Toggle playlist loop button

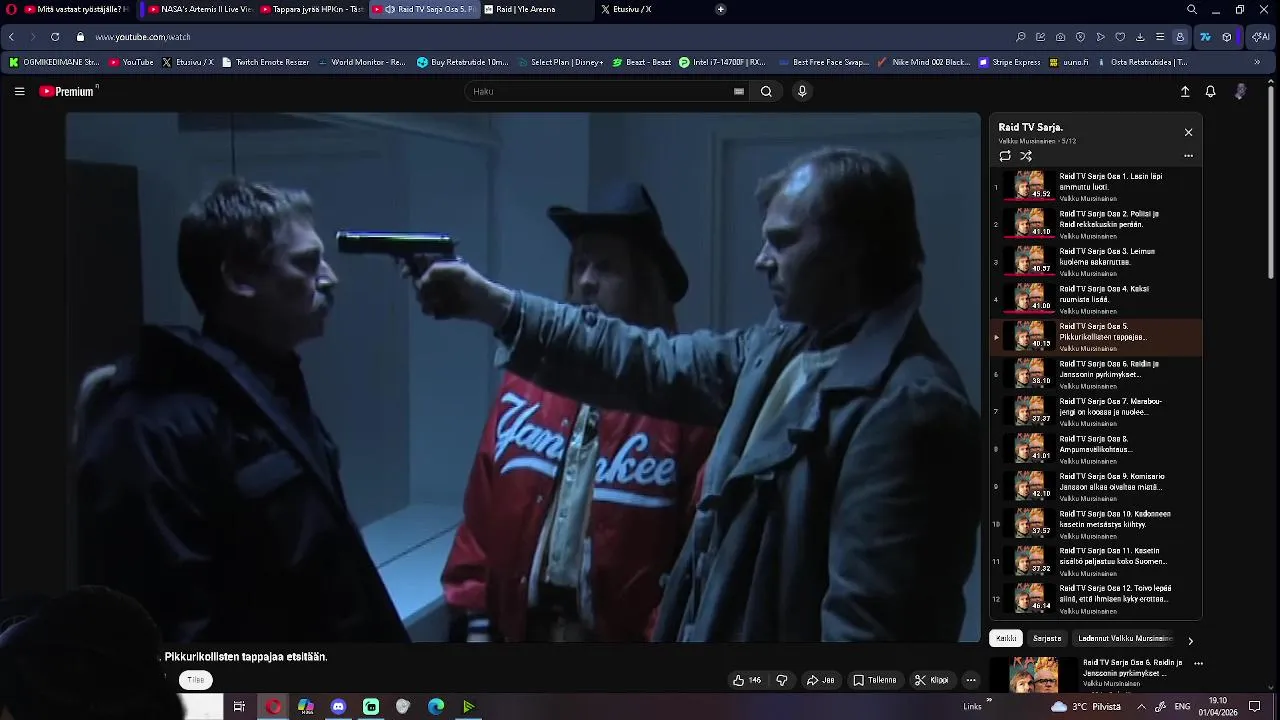[x=1005, y=156]
